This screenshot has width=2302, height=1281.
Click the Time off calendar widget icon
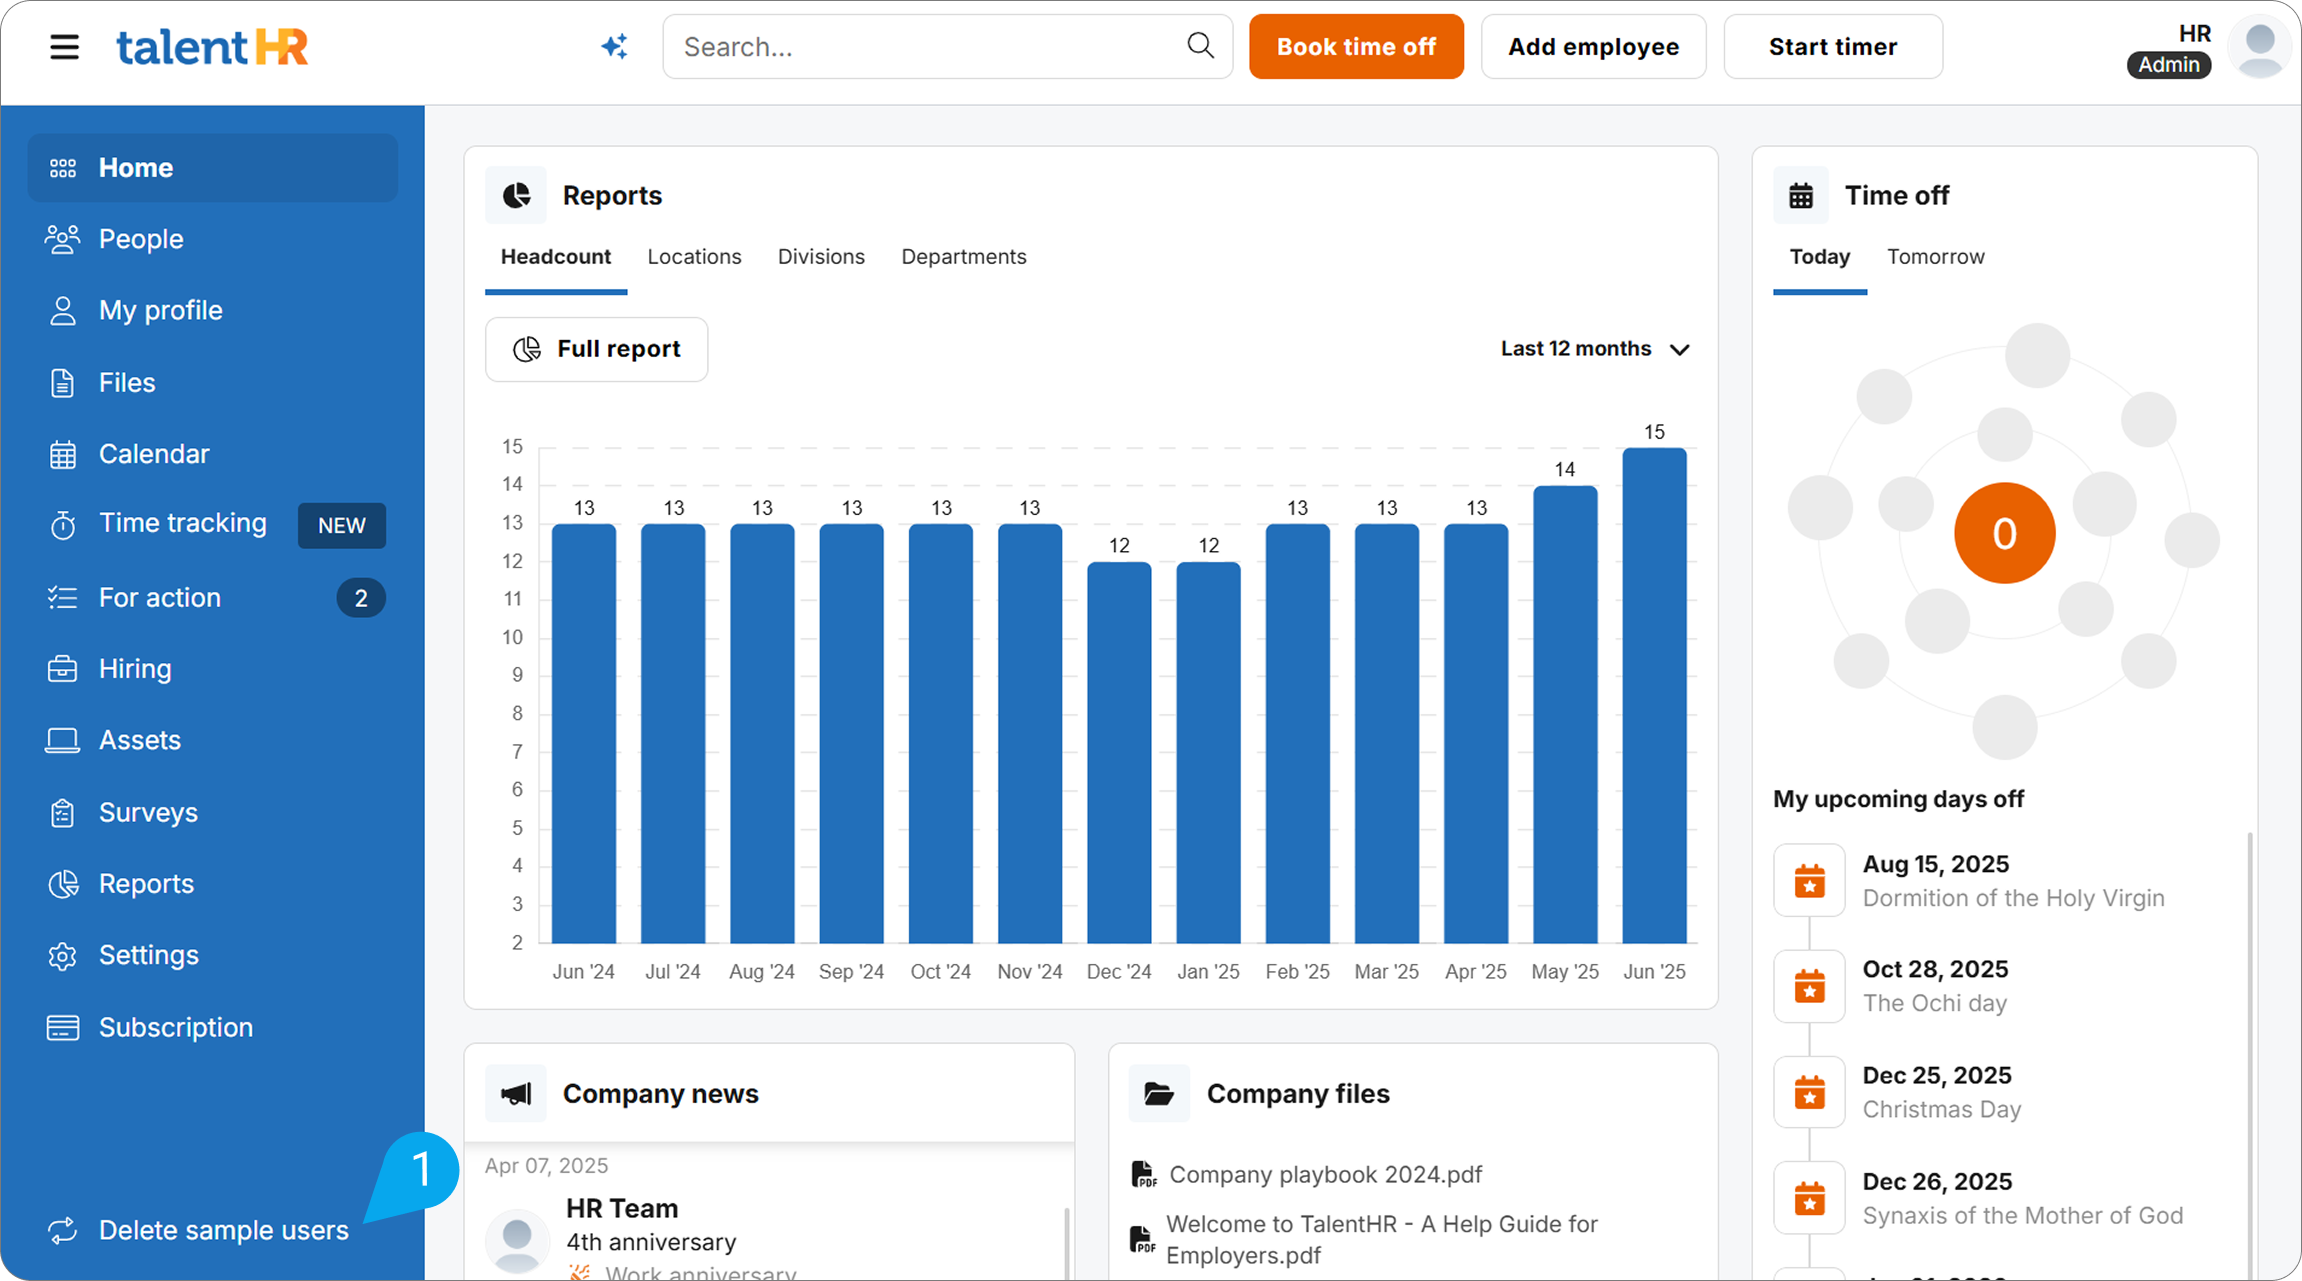click(1801, 195)
